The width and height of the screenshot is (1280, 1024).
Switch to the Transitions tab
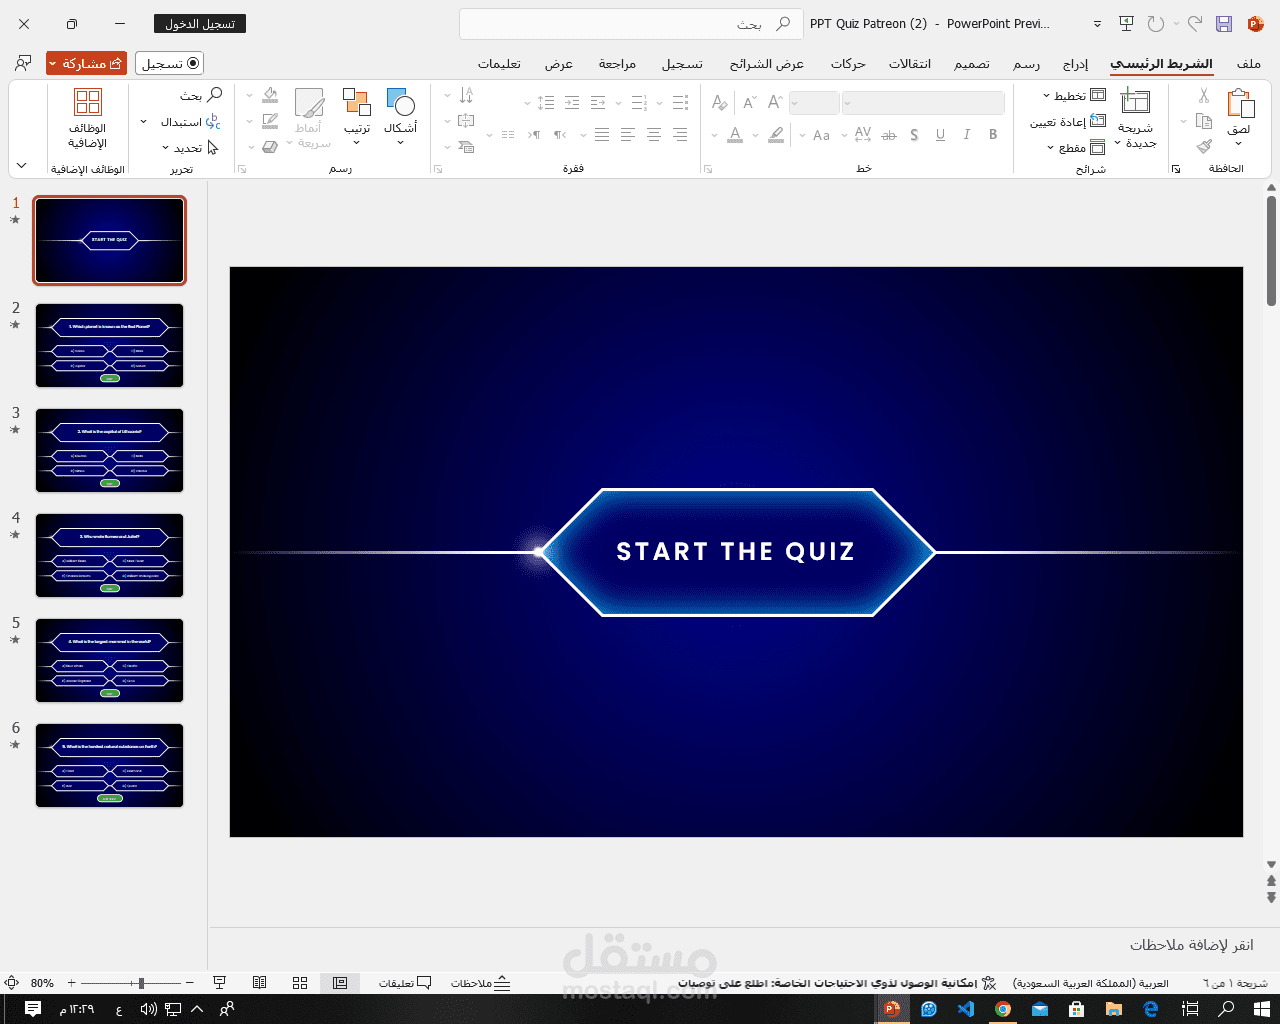(x=910, y=64)
